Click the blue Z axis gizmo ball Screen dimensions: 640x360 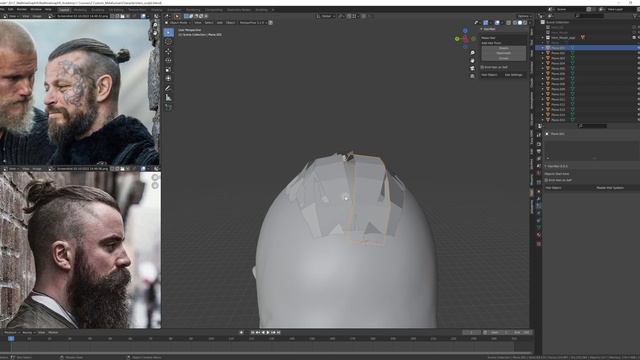coord(465,31)
